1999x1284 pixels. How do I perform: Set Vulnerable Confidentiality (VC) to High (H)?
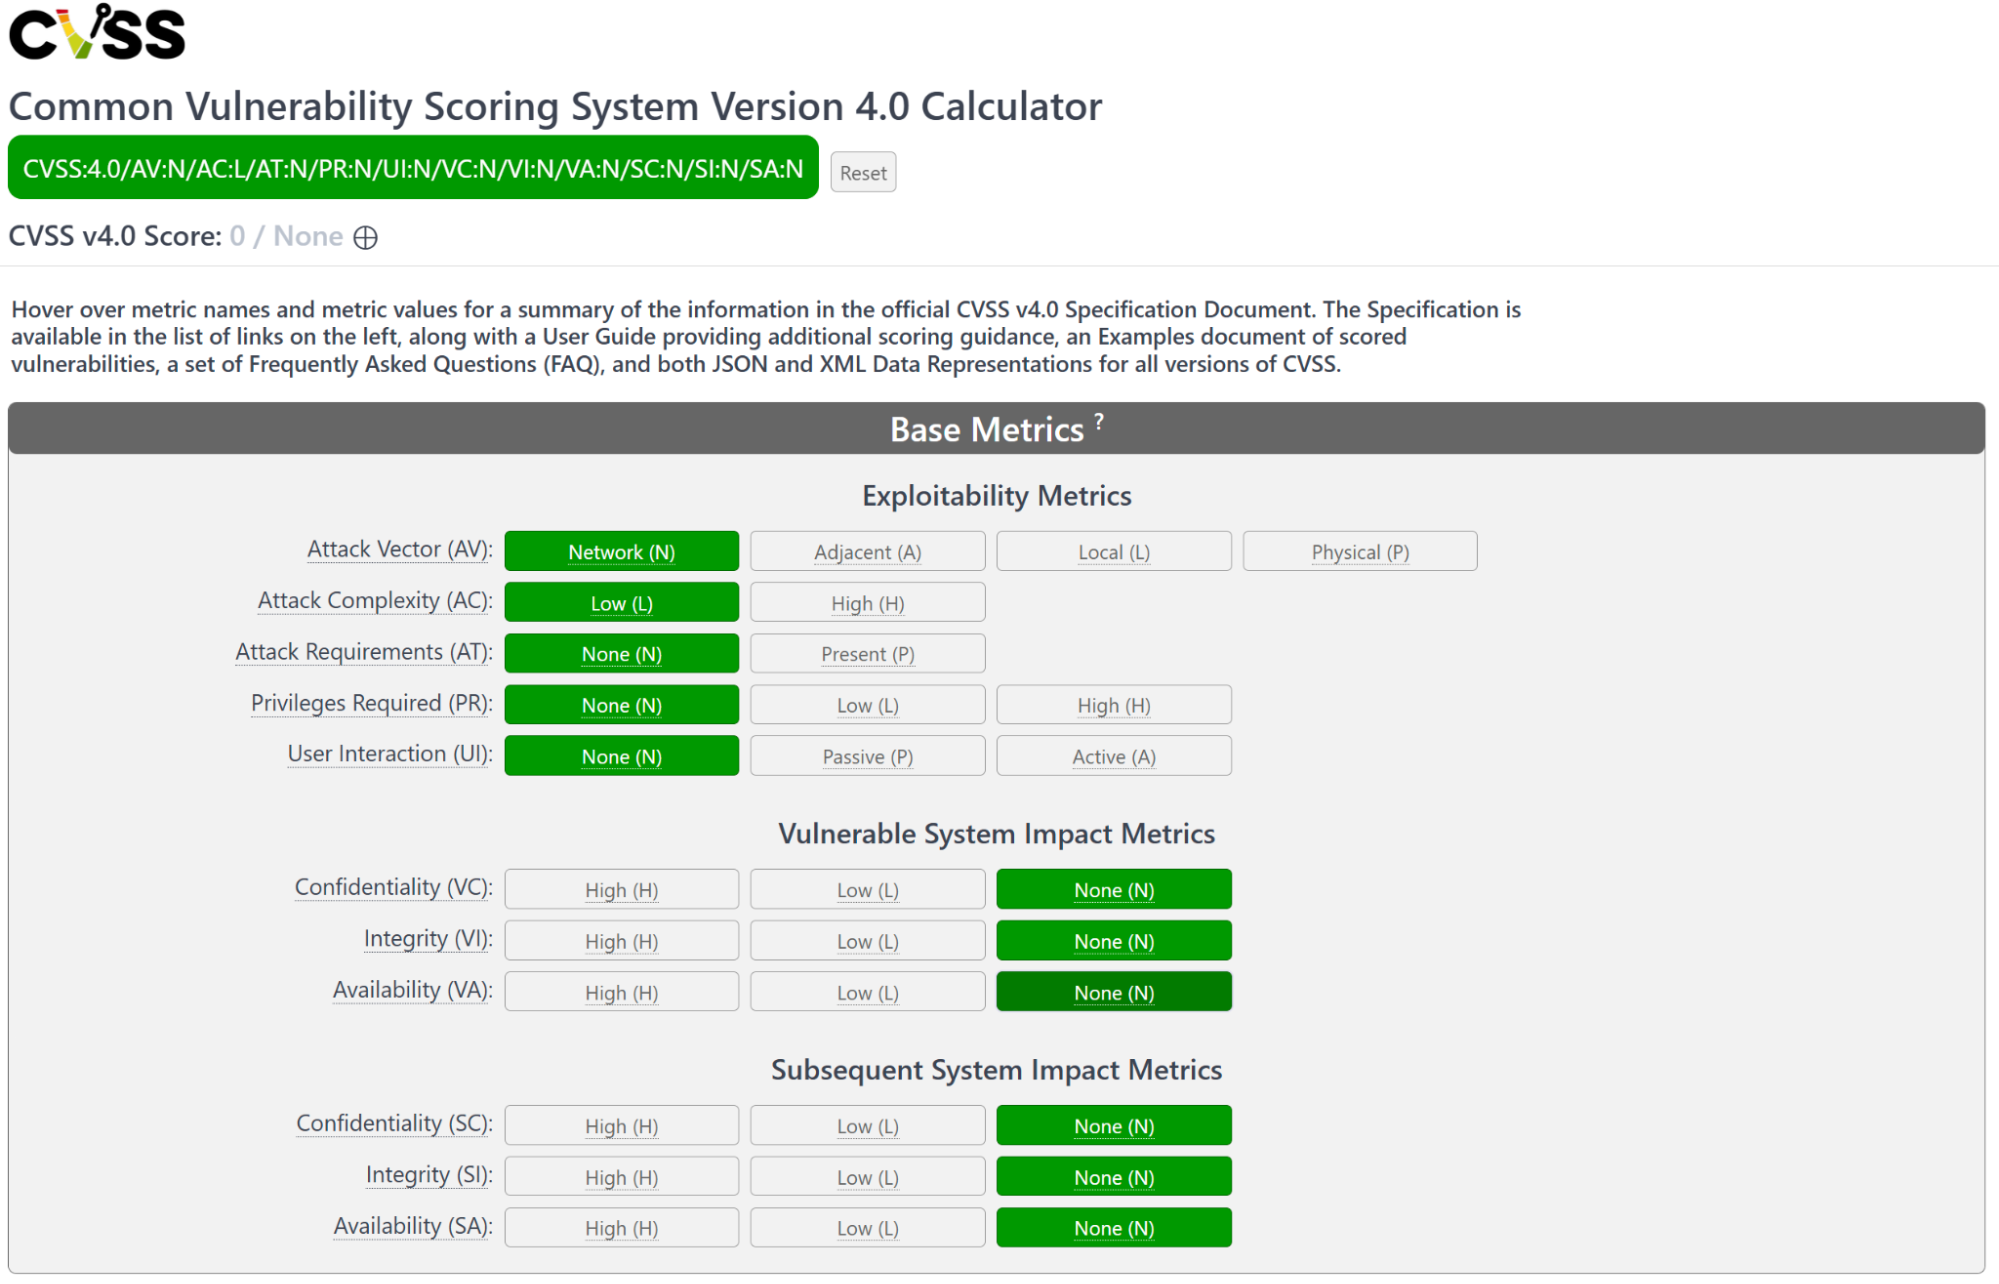point(621,890)
